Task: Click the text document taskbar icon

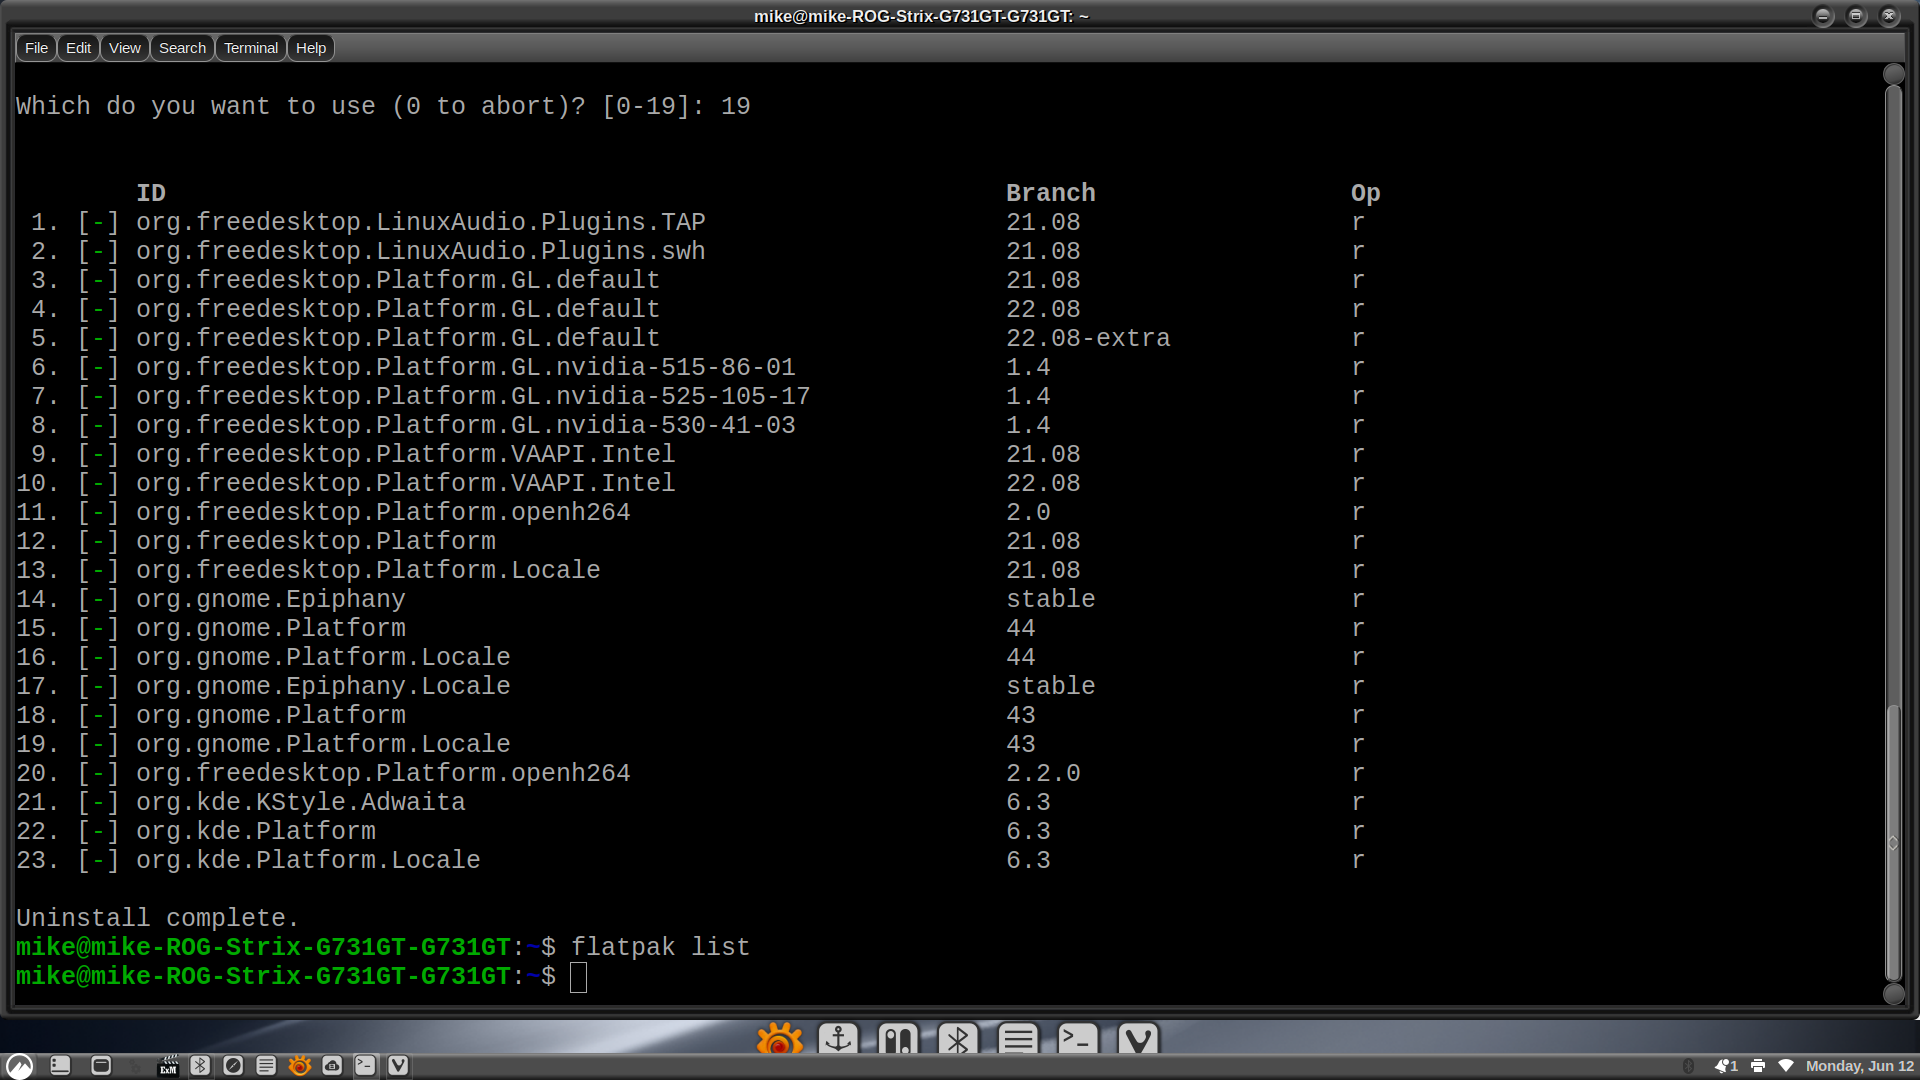Action: tap(266, 1066)
